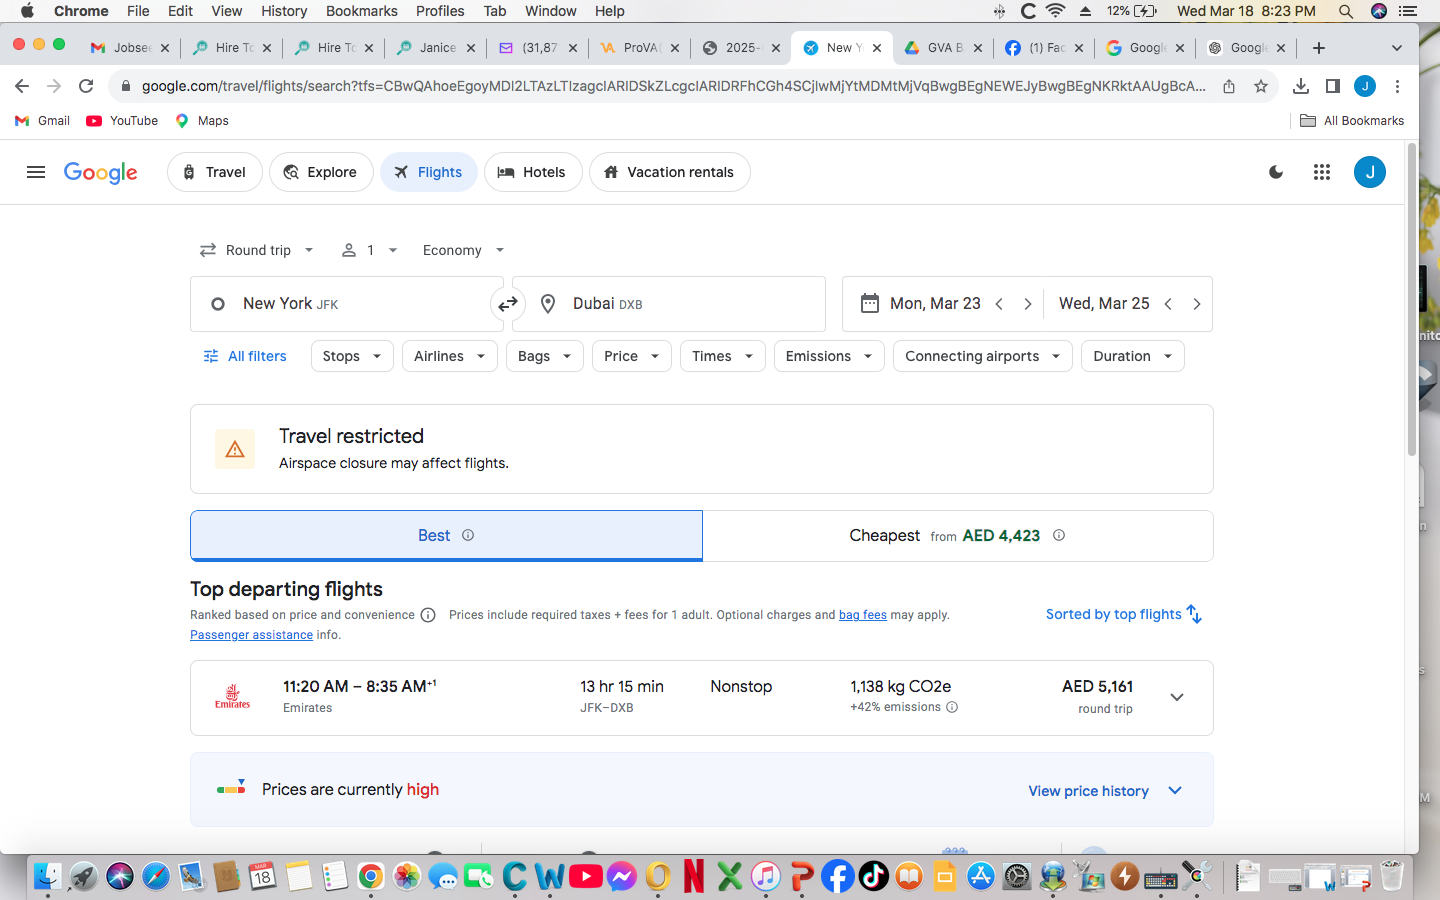
Task: Click the info icon beside +42% emissions
Action: pos(952,707)
